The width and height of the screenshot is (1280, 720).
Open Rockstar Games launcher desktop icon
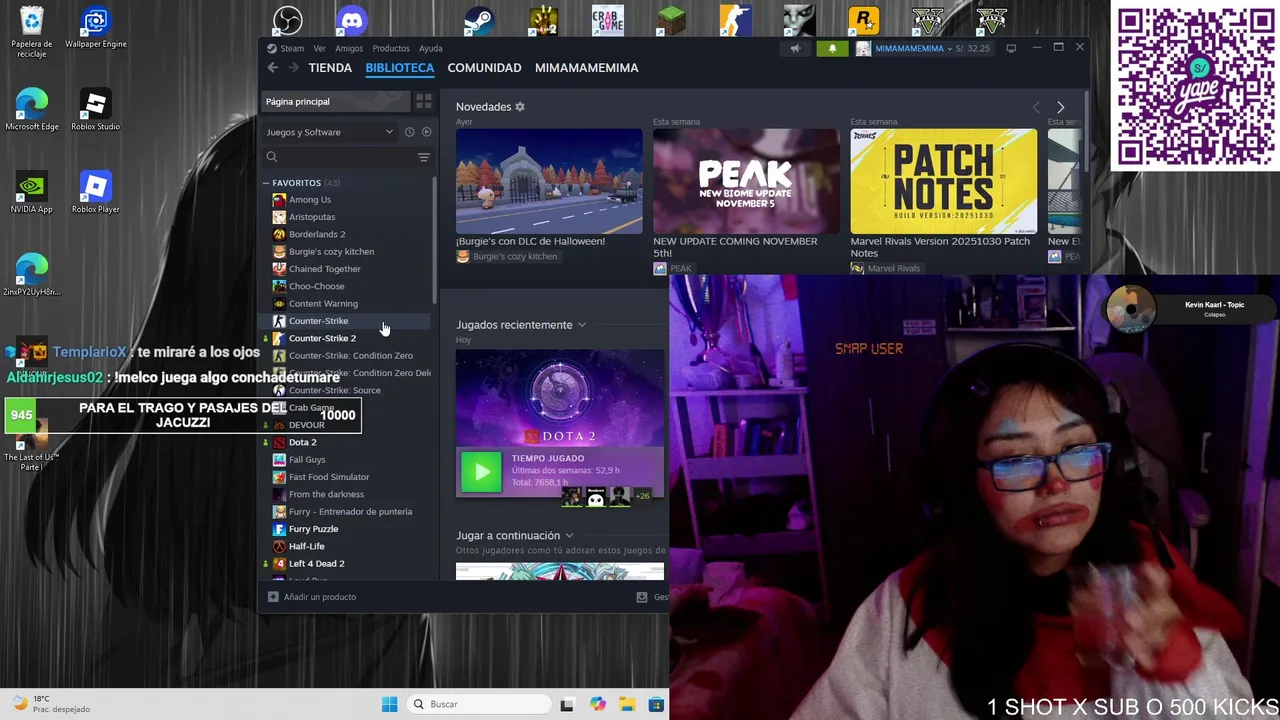click(x=863, y=20)
